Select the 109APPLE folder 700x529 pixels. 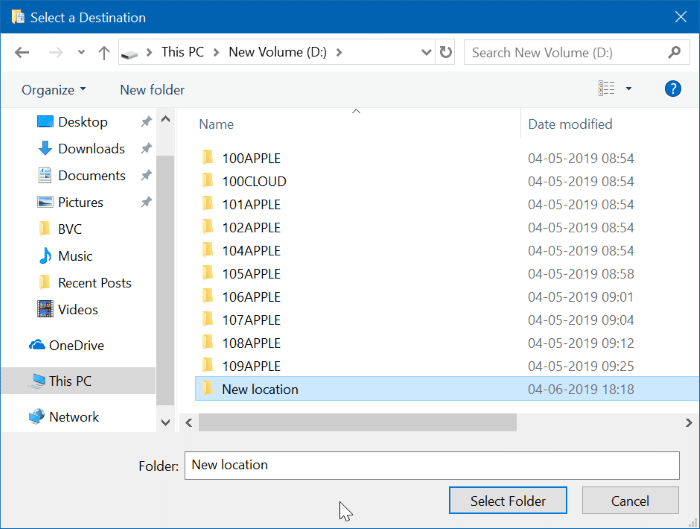point(251,367)
